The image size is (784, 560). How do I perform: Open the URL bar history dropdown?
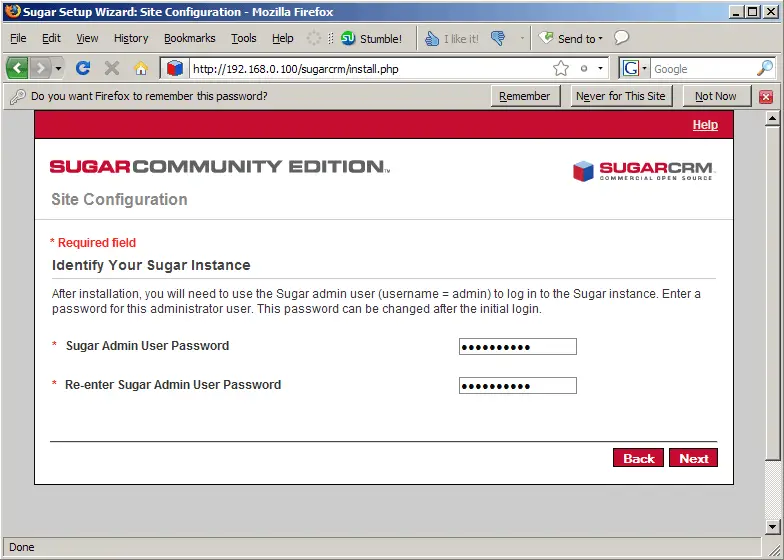click(x=600, y=68)
